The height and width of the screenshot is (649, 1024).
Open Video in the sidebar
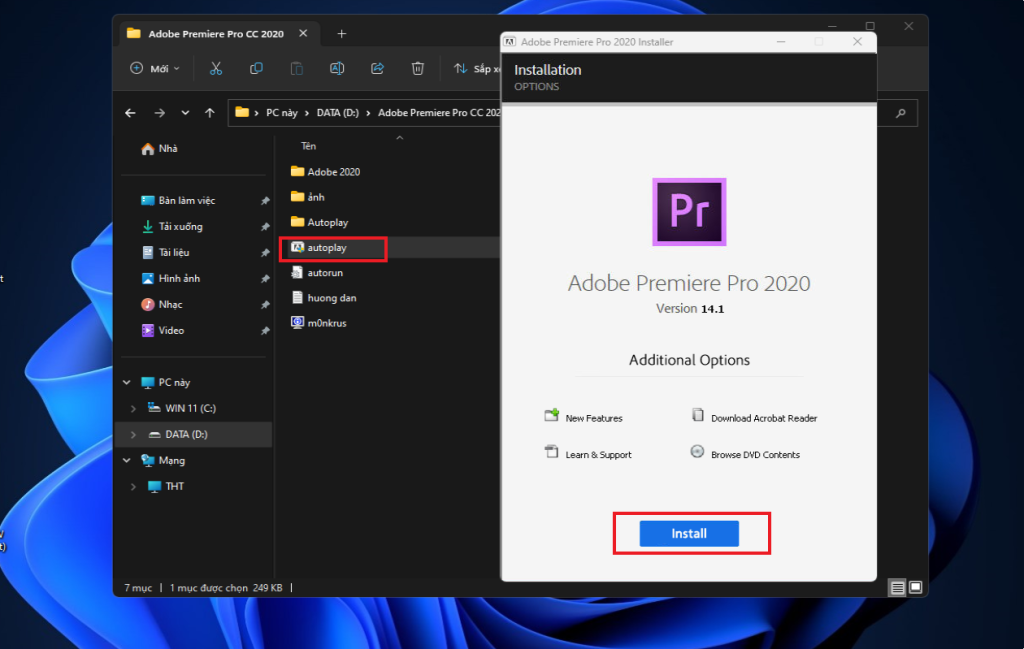(163, 331)
